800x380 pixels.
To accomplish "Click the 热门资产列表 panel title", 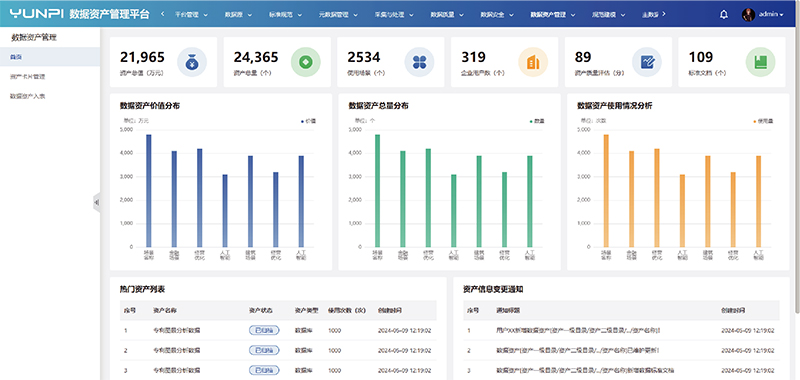I will pos(142,289).
